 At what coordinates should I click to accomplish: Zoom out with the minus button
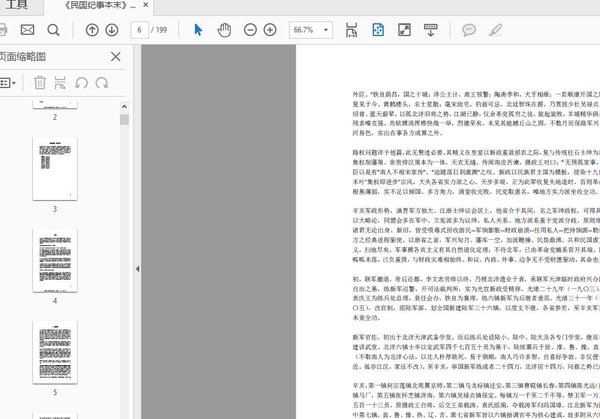coord(250,30)
